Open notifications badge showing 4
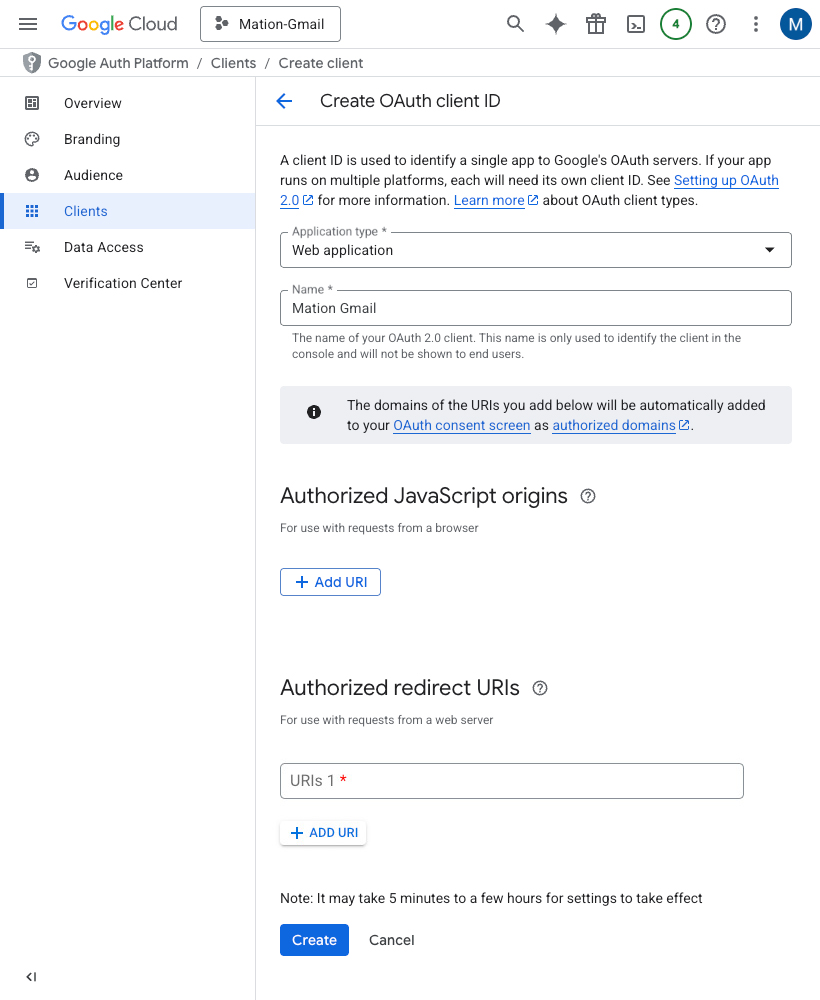Viewport: 820px width, 1000px height. (x=676, y=24)
